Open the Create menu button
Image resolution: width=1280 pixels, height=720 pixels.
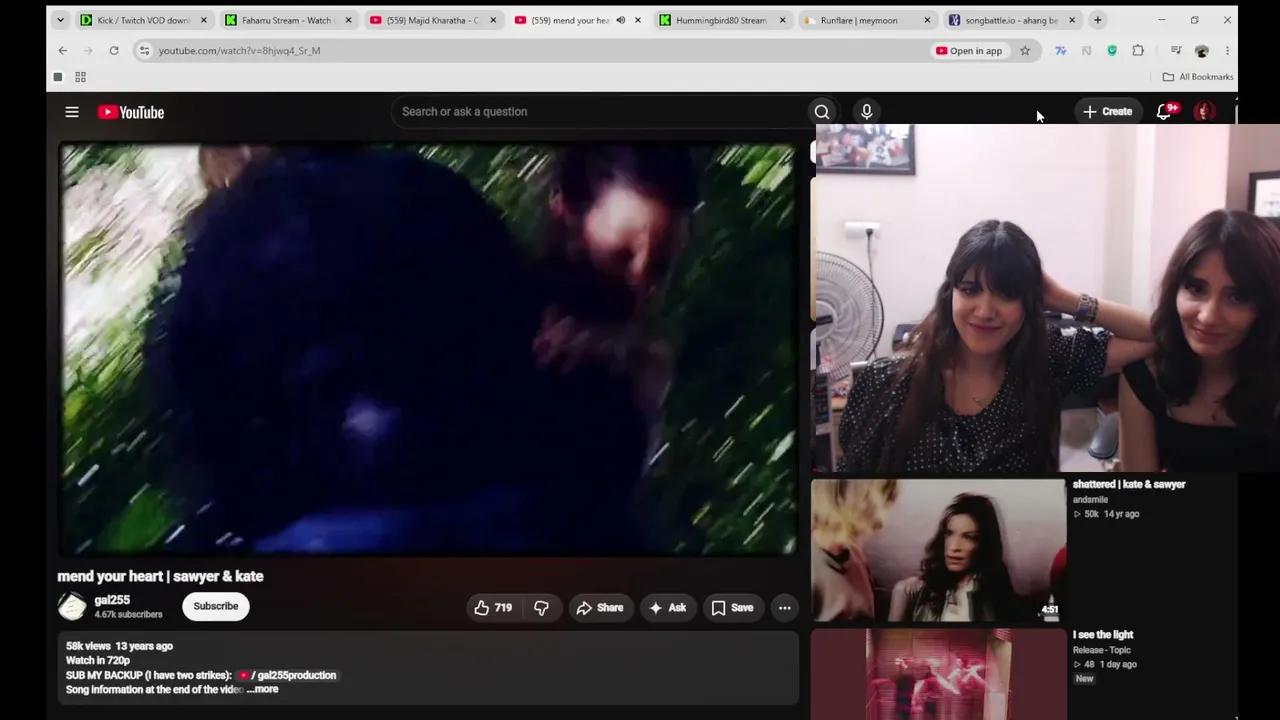1108,112
